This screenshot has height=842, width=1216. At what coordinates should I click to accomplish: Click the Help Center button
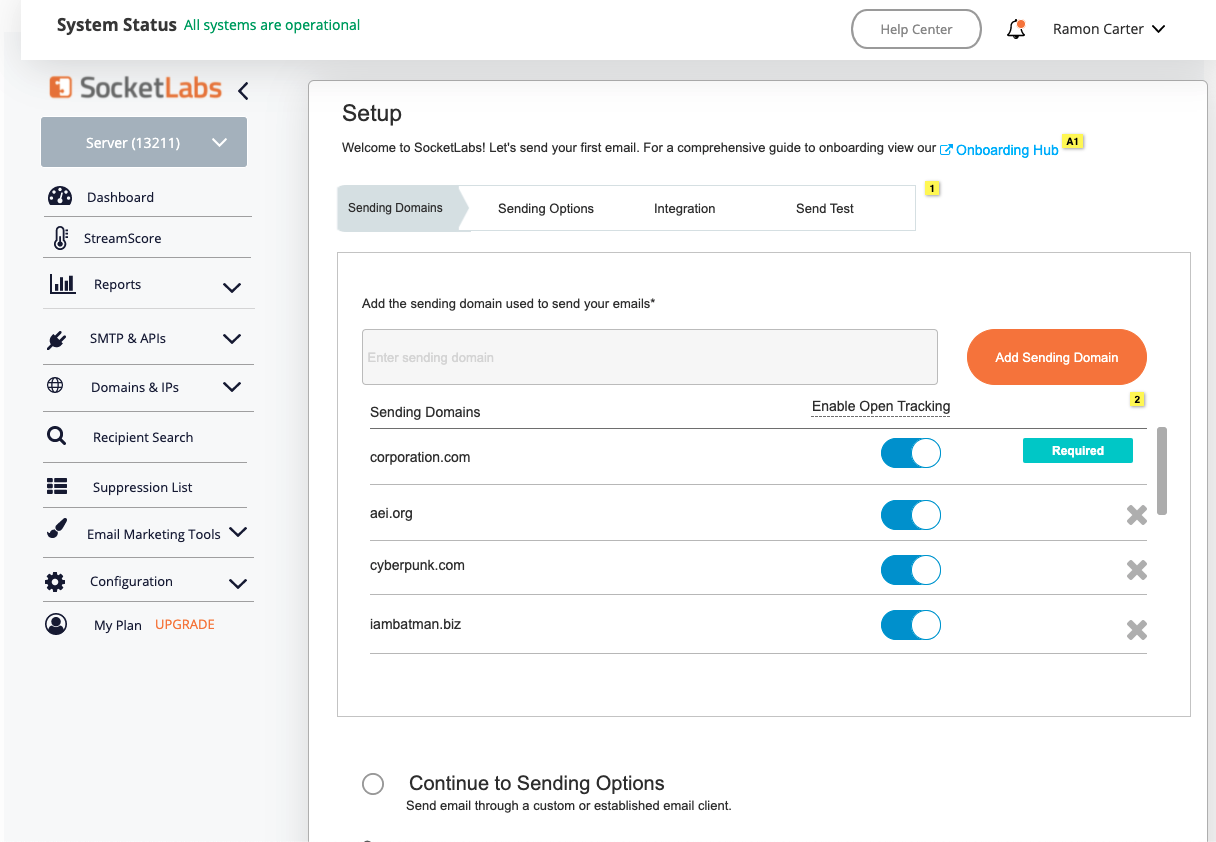click(916, 29)
